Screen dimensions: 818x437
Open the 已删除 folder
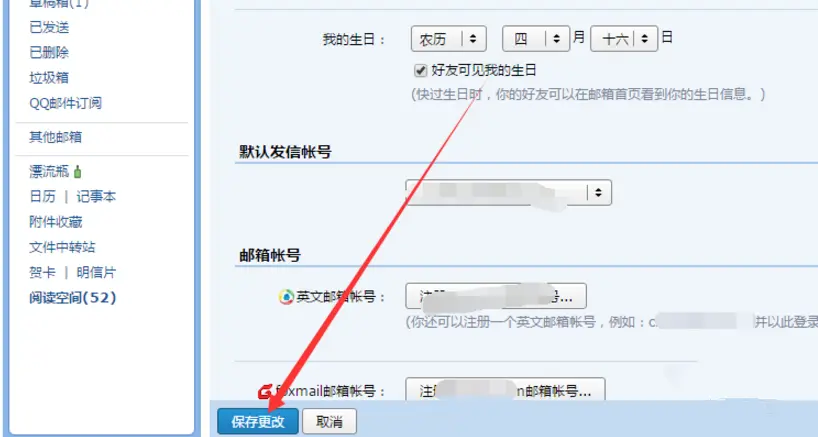click(x=49, y=53)
